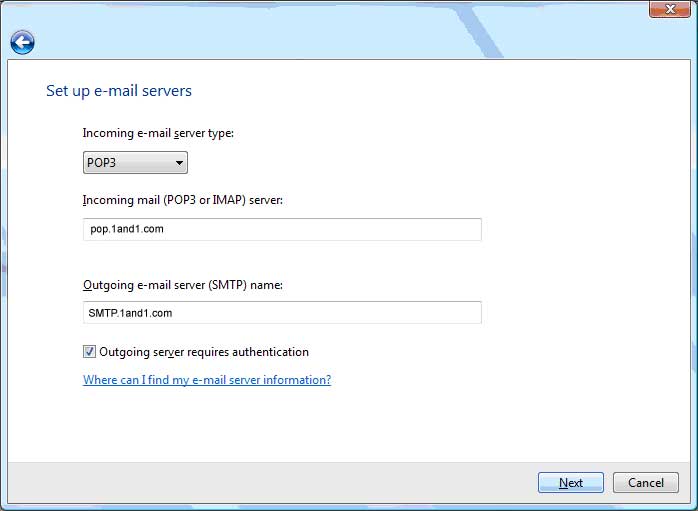Click the 'Set up e-mail servers' heading
The width and height of the screenshot is (698, 511).
tap(119, 91)
